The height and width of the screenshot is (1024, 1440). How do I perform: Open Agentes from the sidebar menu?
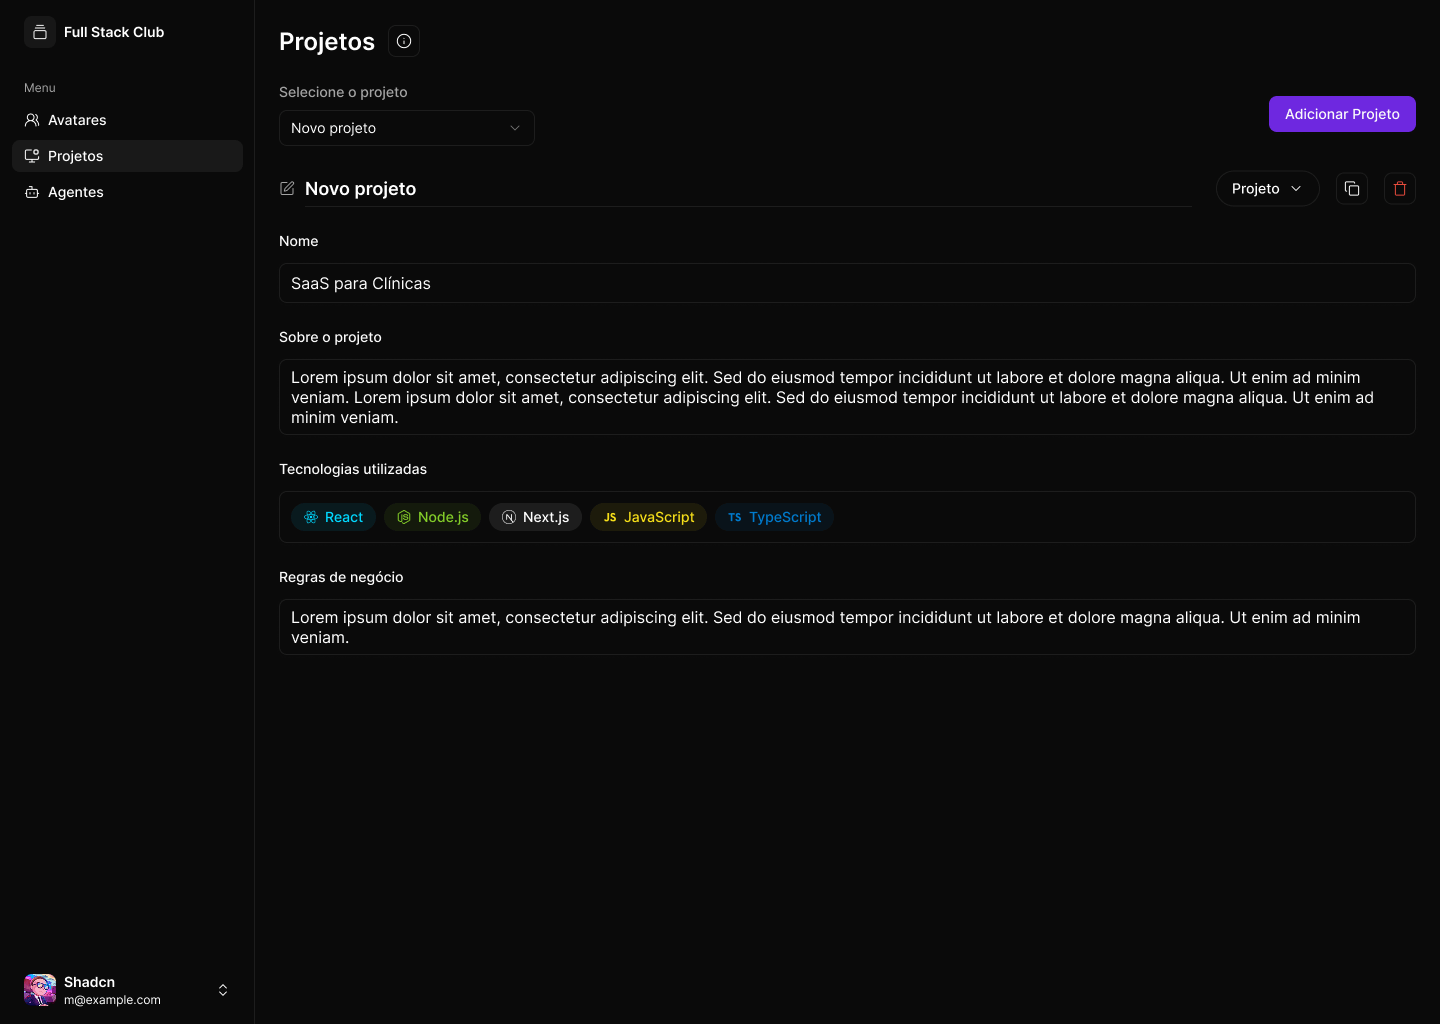click(x=76, y=192)
